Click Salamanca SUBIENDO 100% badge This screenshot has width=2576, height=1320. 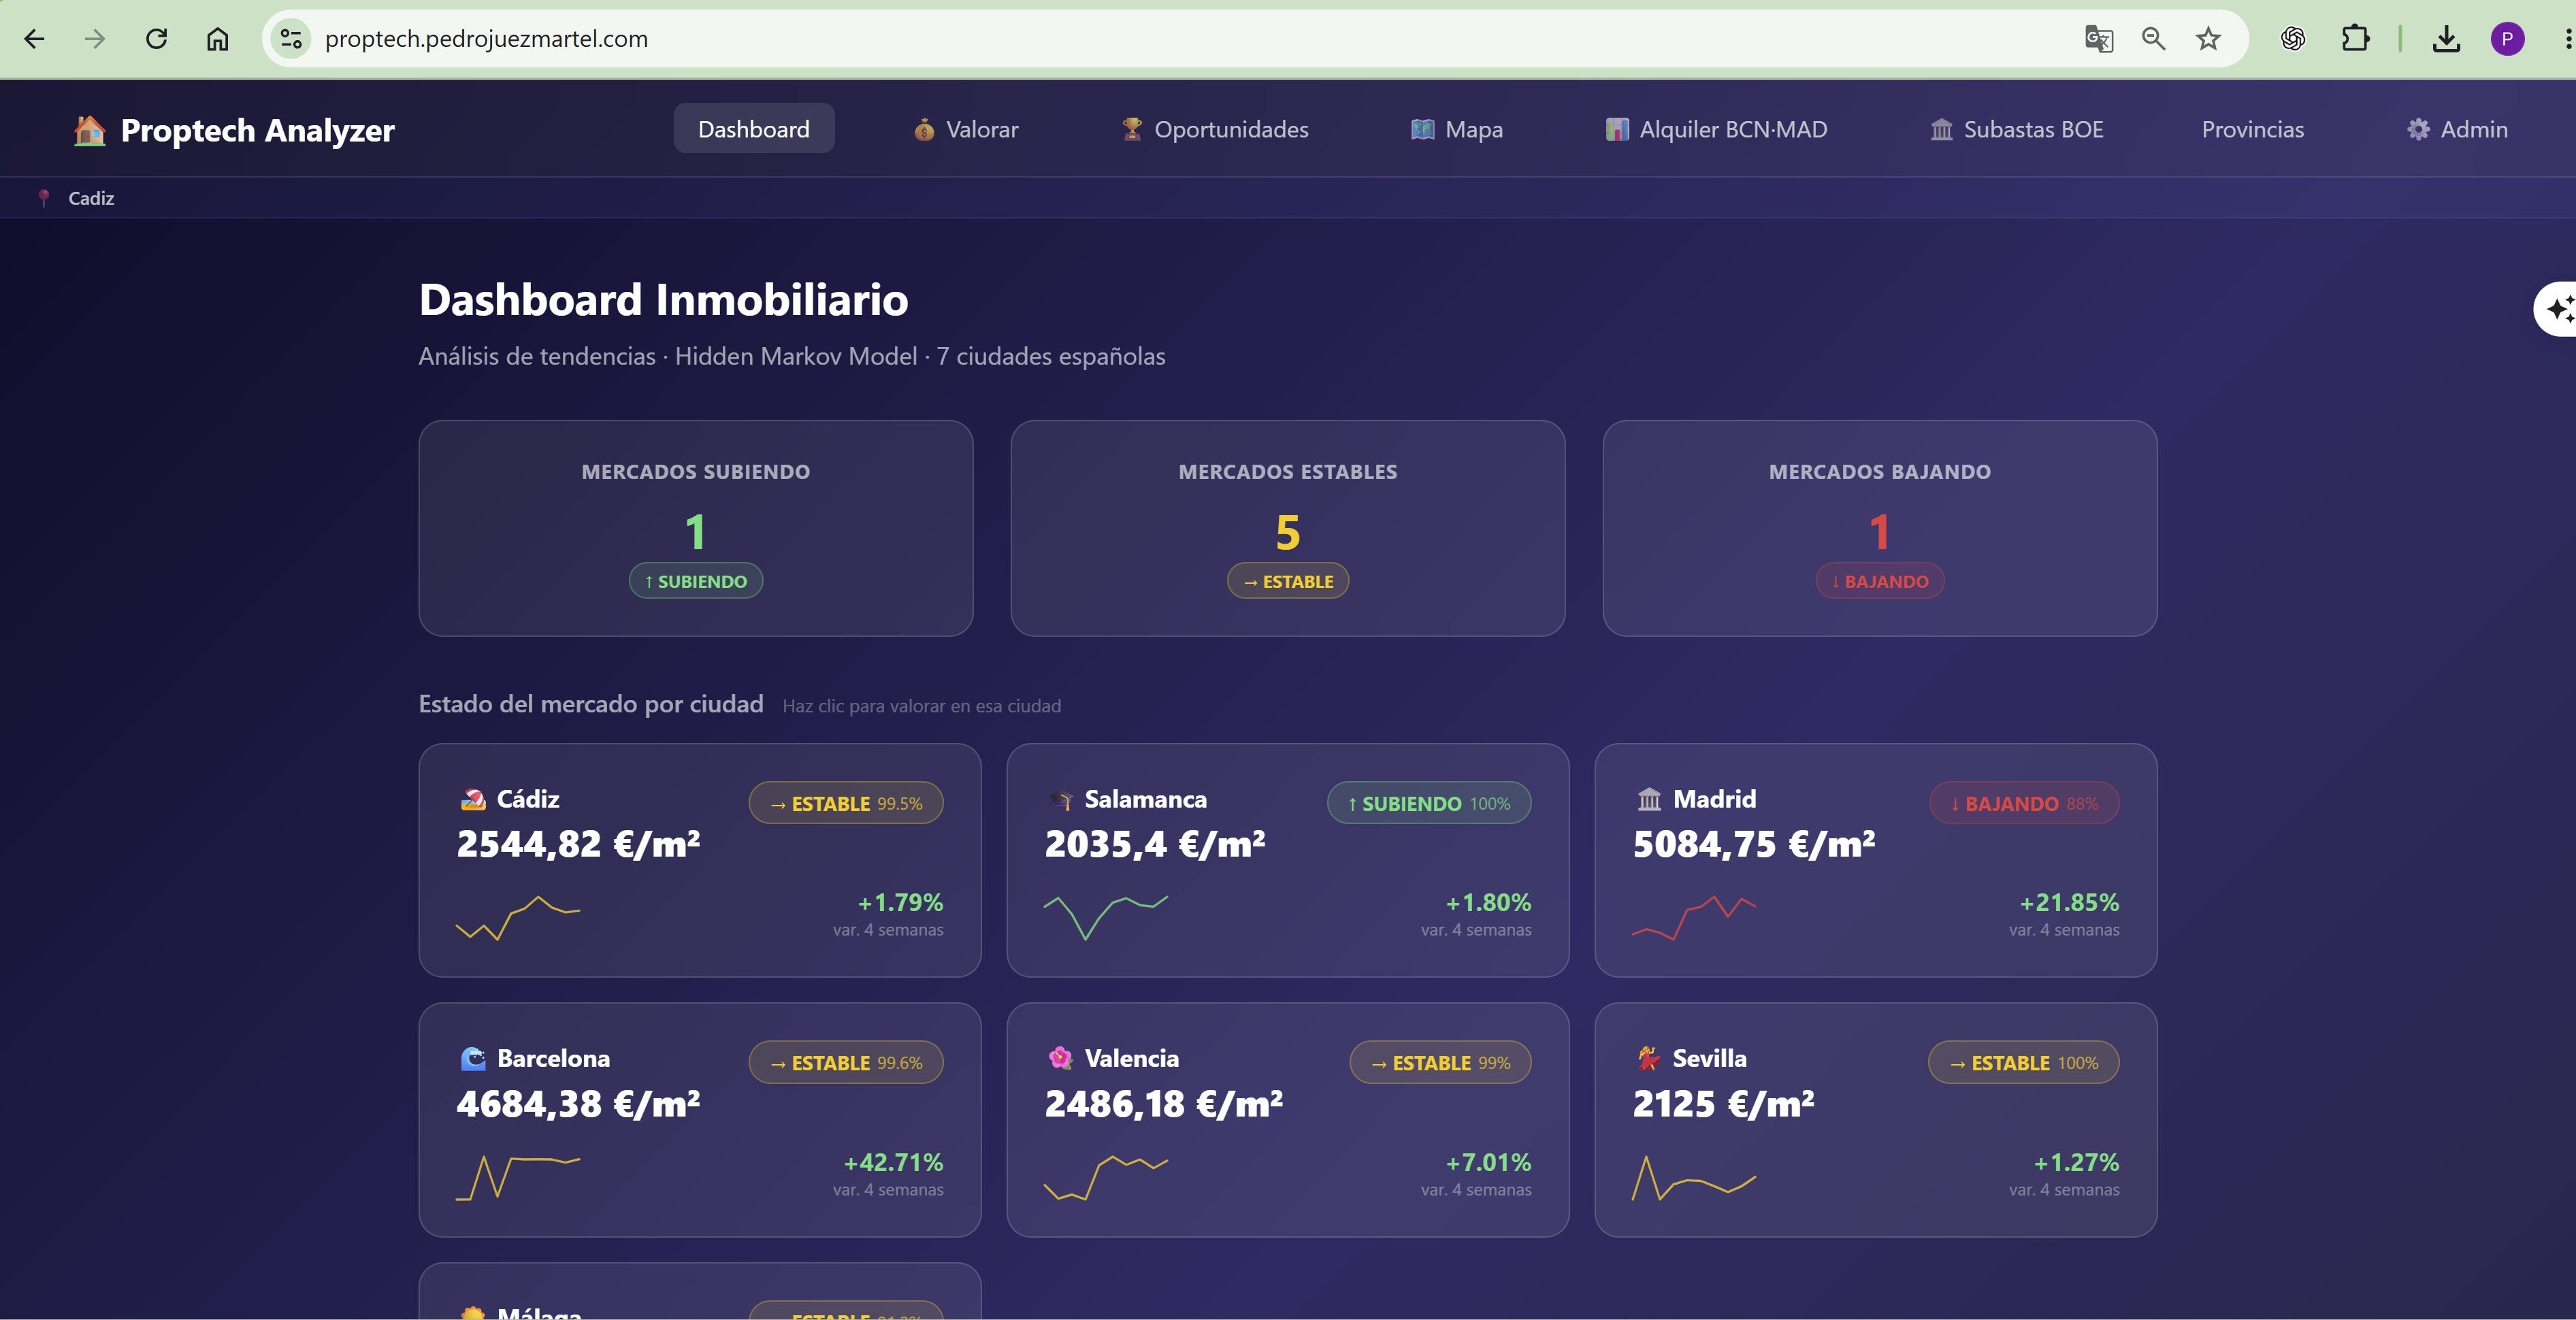click(x=1429, y=803)
